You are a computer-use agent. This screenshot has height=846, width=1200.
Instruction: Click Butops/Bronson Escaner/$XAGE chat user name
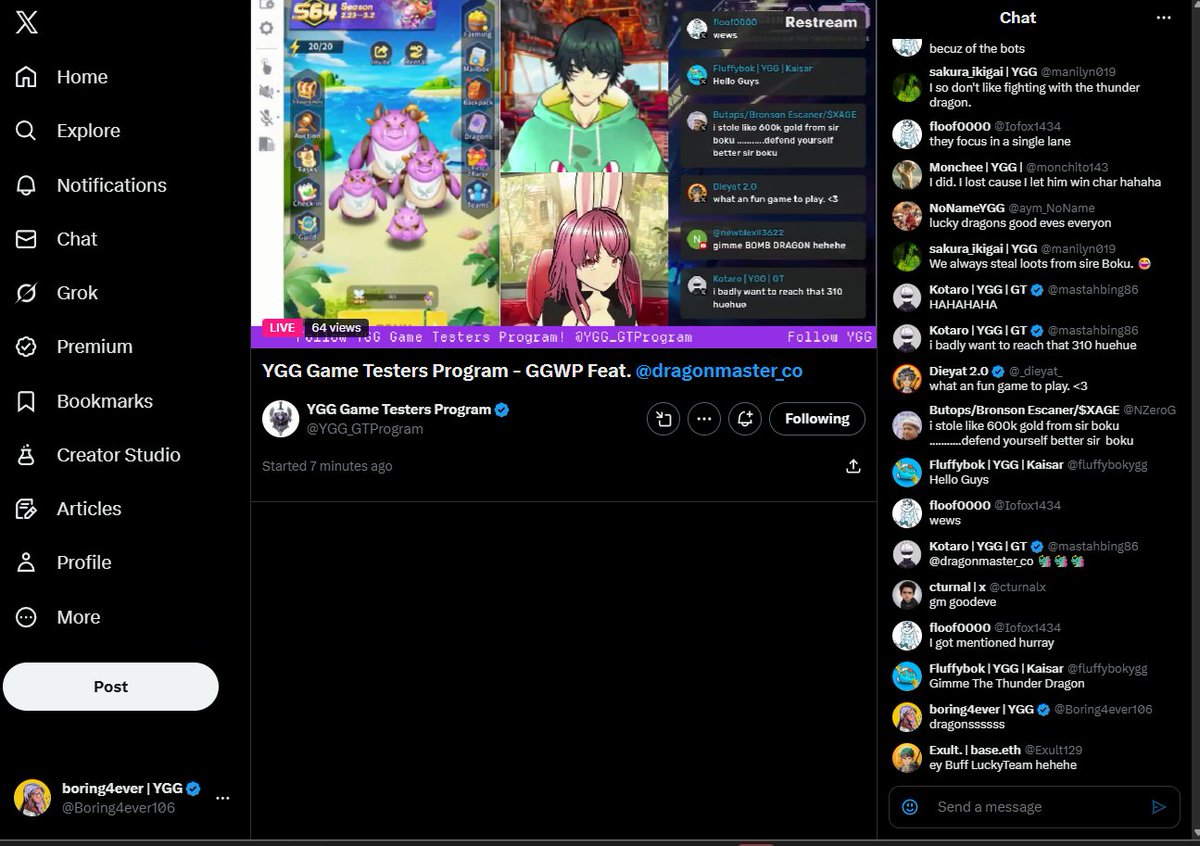1024,410
